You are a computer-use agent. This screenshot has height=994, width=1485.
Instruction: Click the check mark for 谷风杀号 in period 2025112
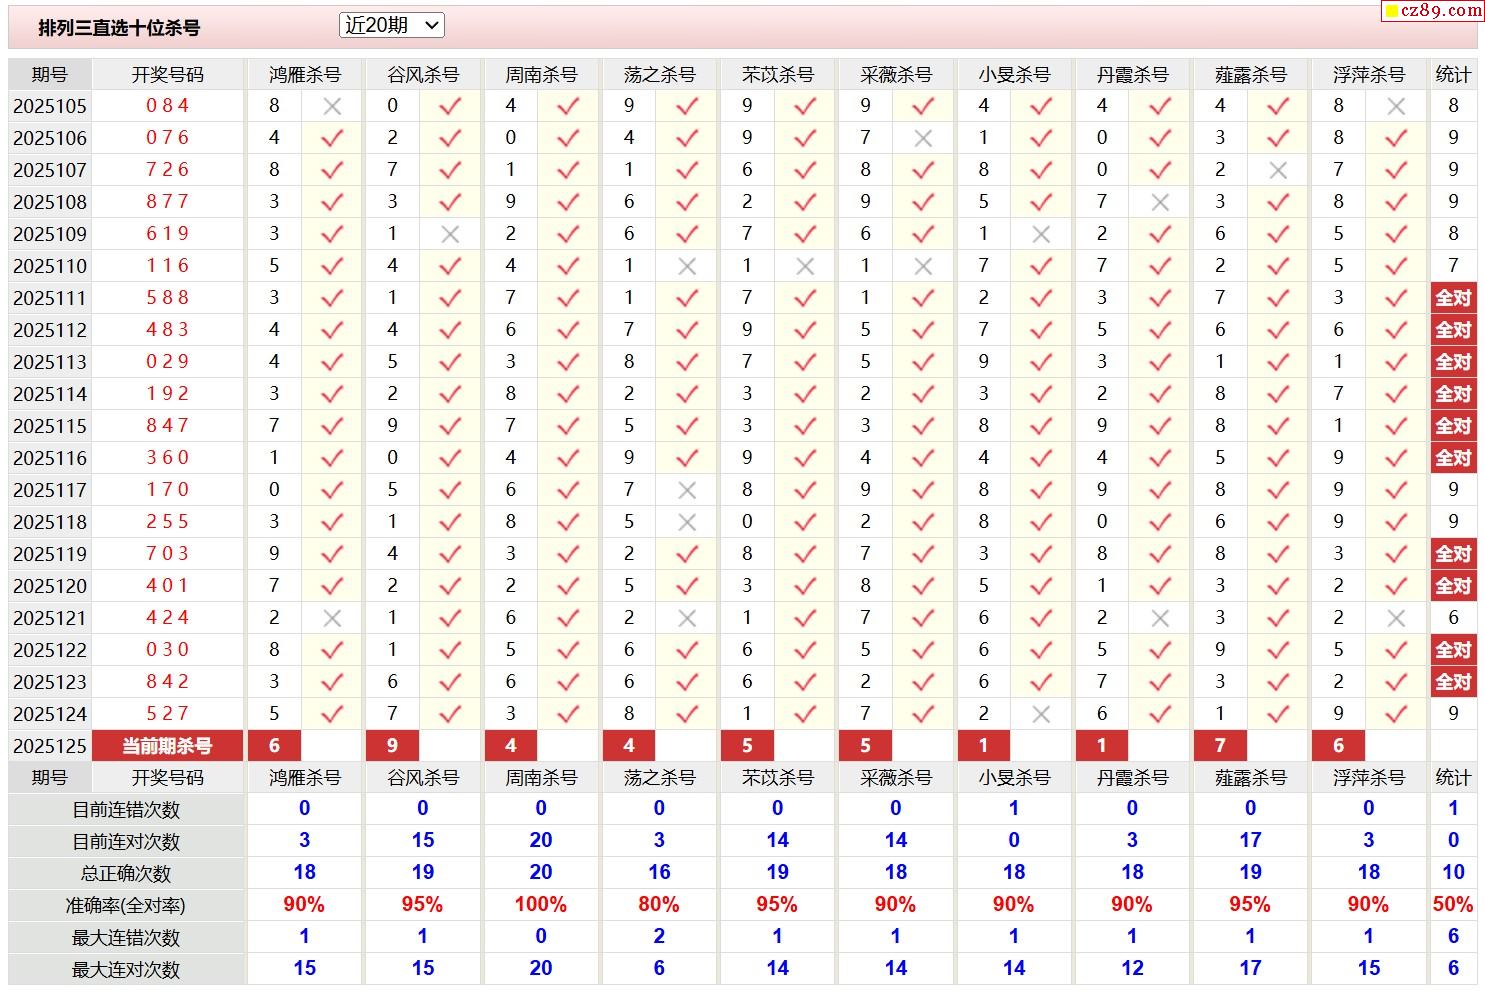point(450,330)
